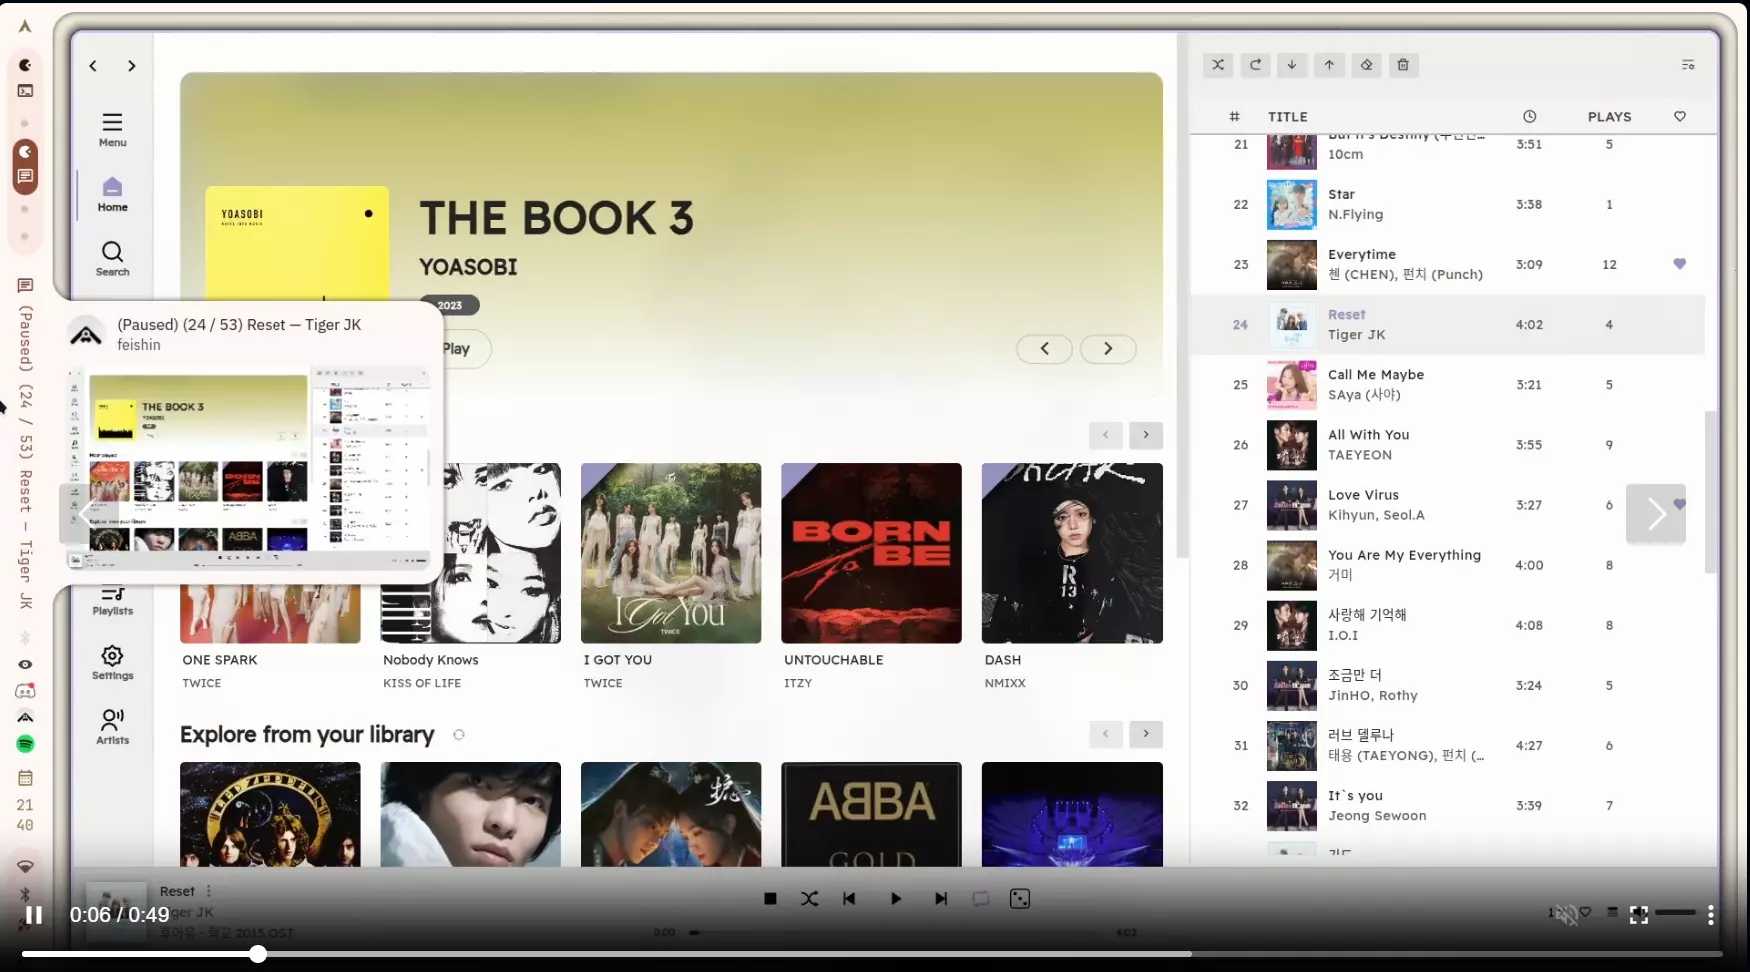Open the Nobody Knows album title link
The height and width of the screenshot is (972, 1750).
(x=430, y=660)
